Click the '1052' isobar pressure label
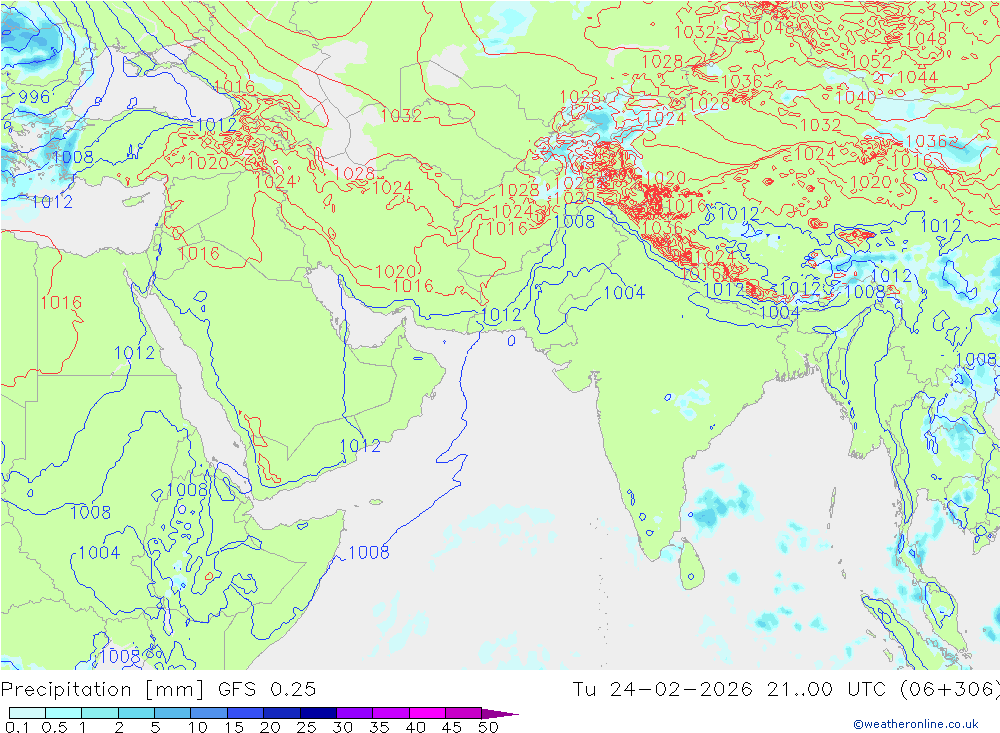 click(871, 62)
